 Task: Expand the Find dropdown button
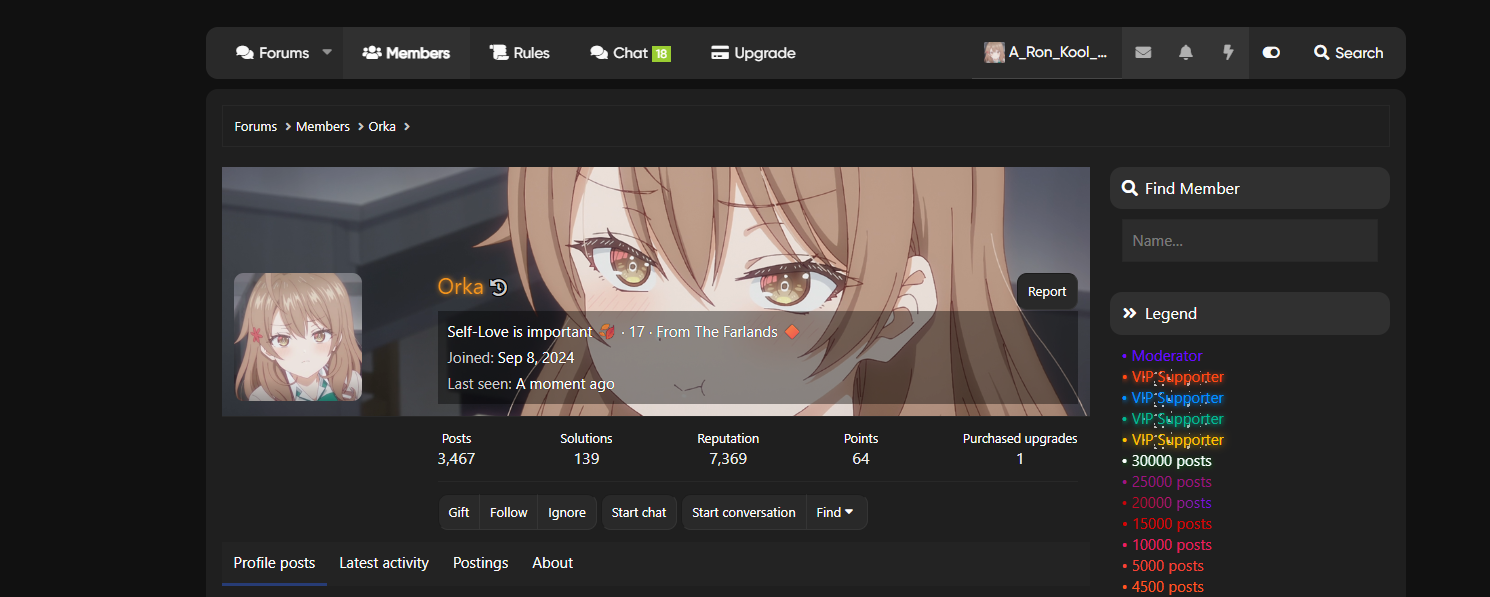[x=836, y=513]
